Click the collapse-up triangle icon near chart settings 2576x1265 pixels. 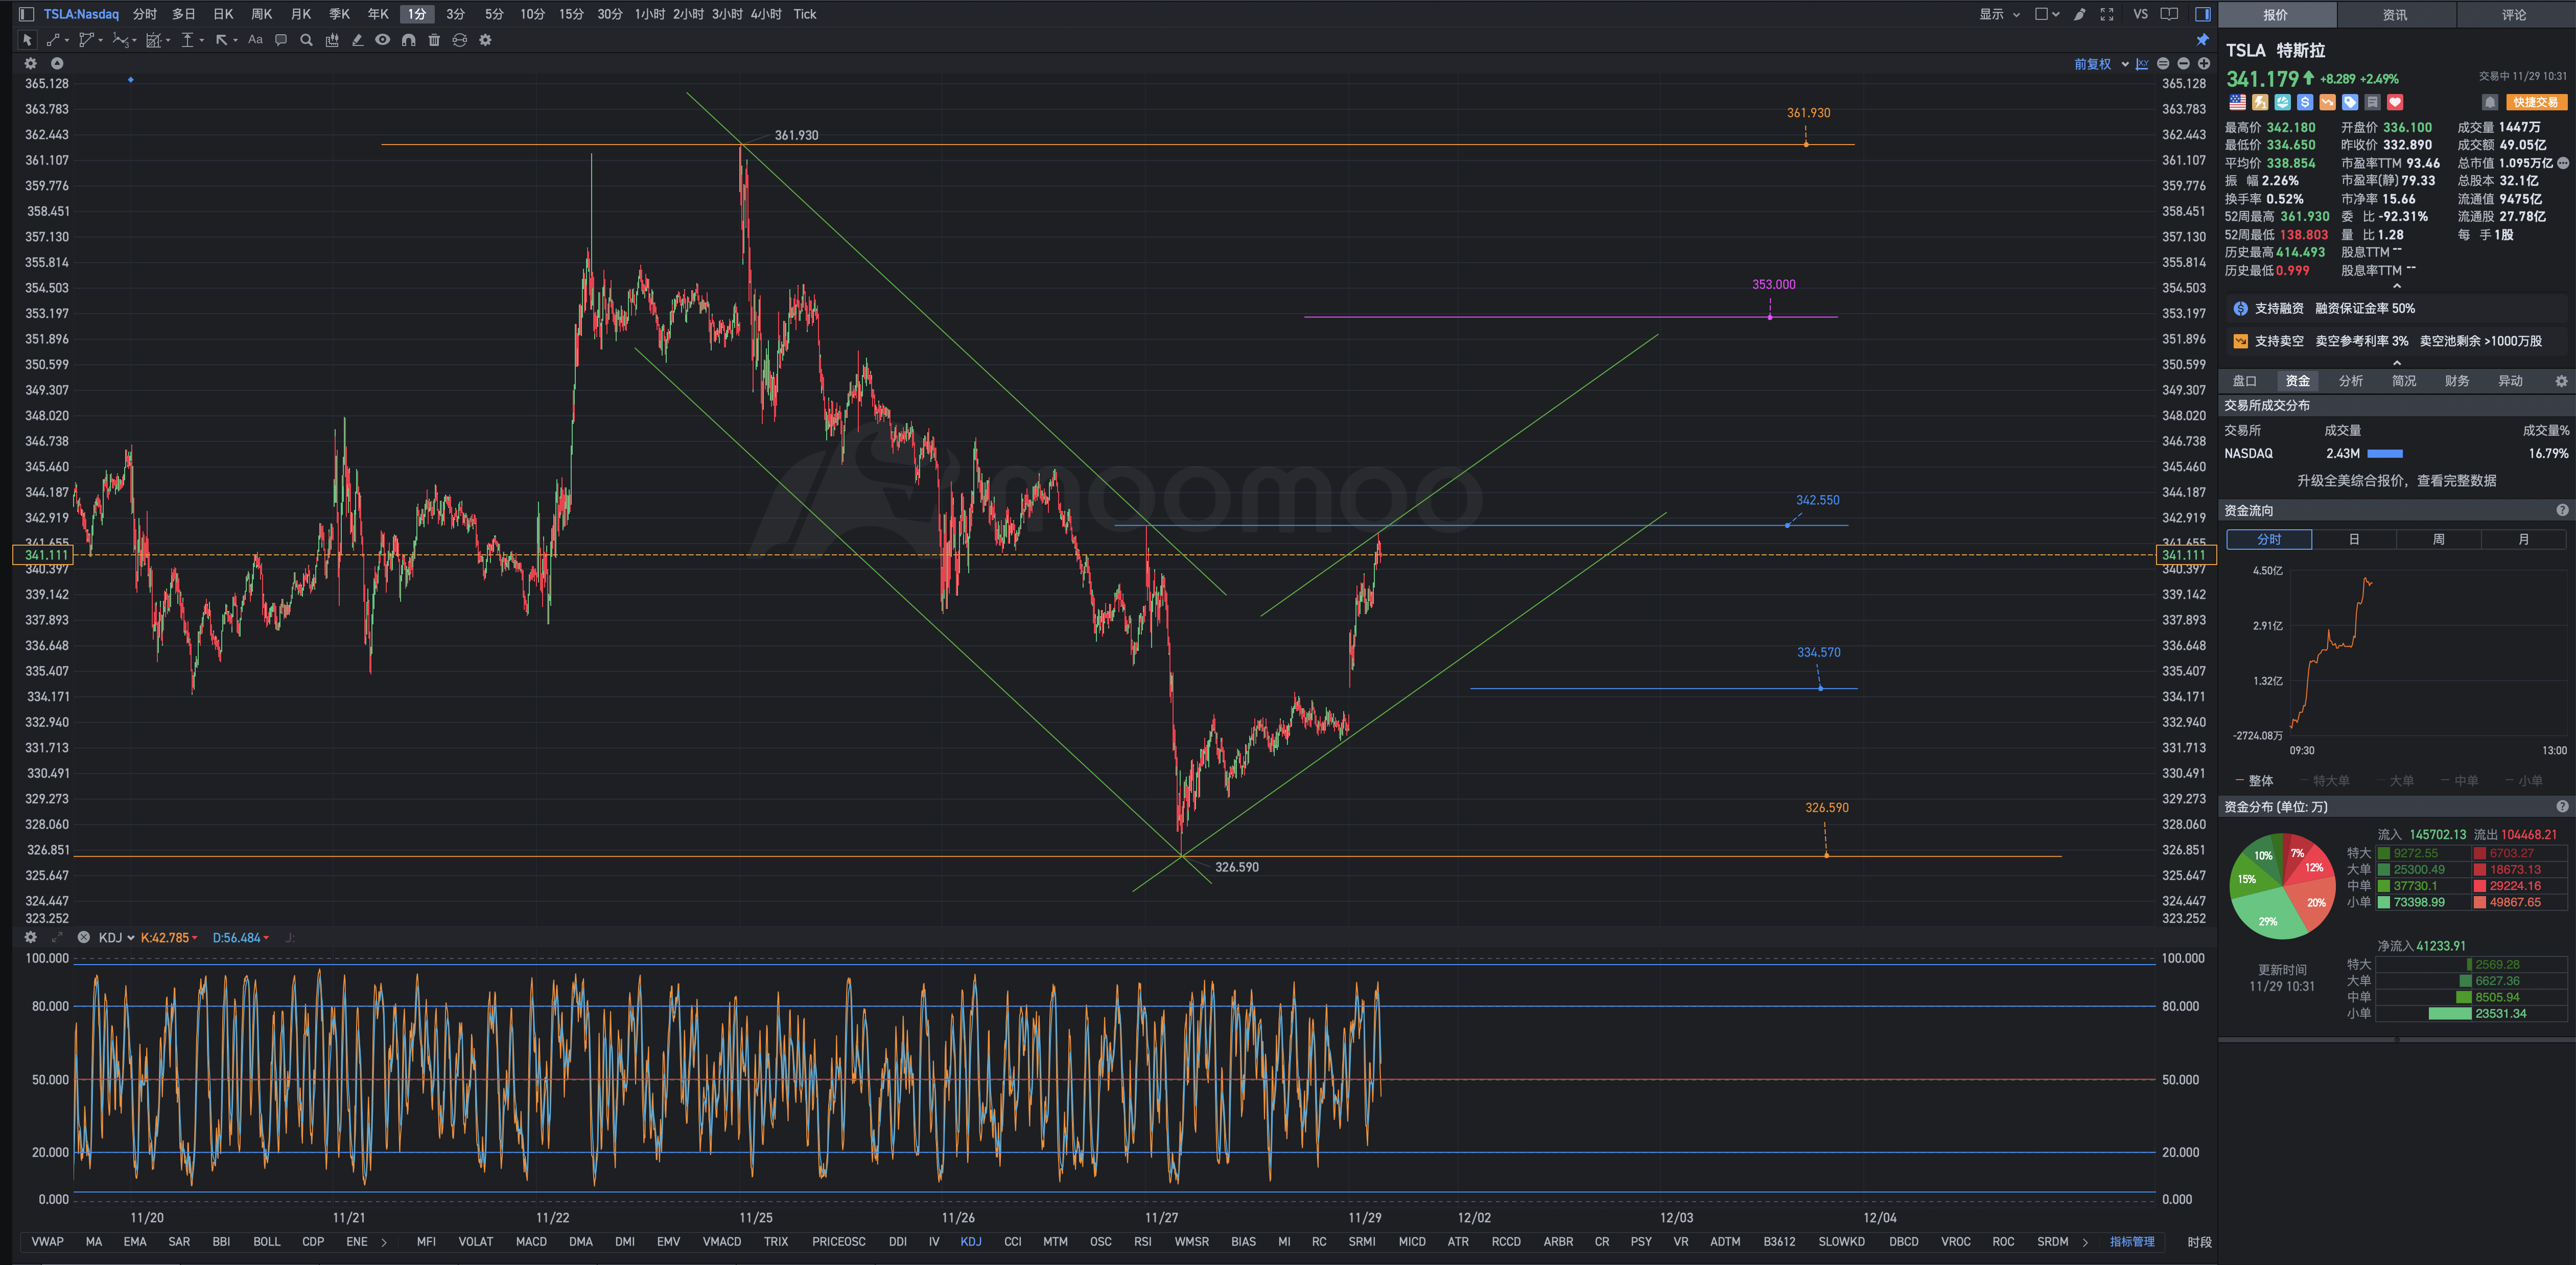click(x=57, y=63)
